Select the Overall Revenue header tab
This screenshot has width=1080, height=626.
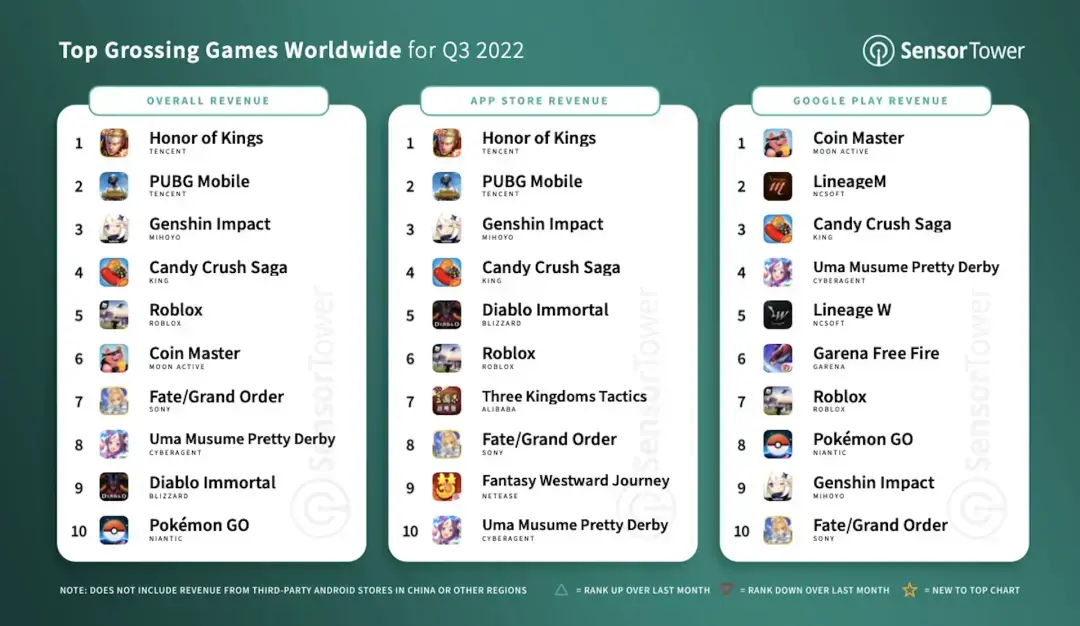pyautogui.click(x=208, y=101)
